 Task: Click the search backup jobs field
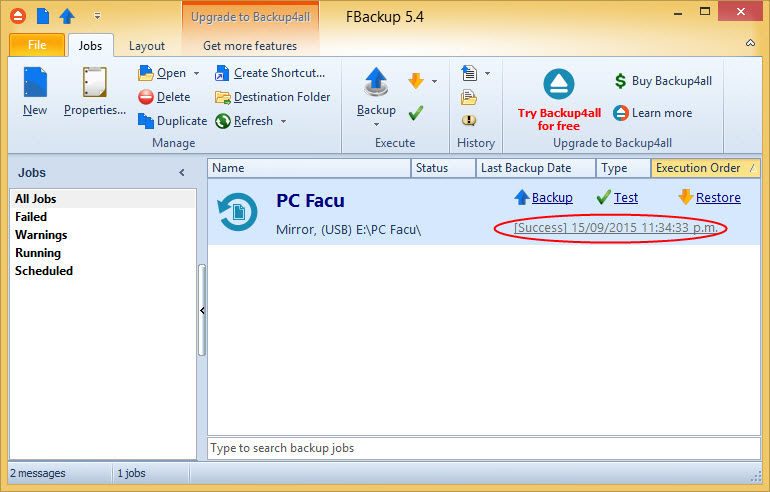point(484,448)
